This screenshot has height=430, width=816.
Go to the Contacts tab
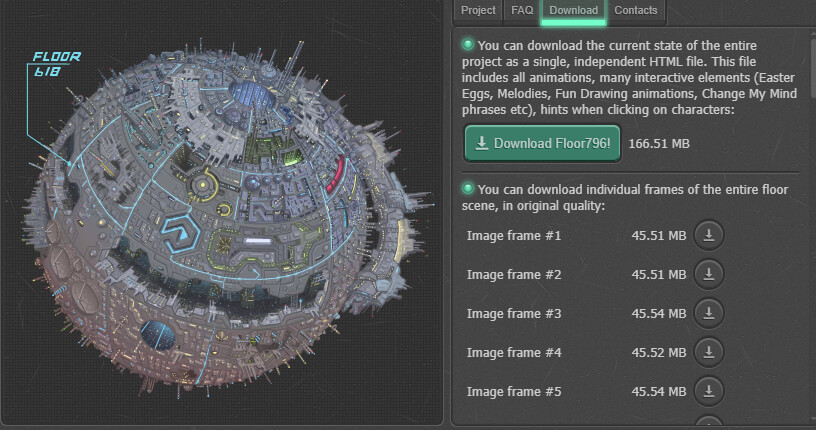point(636,10)
